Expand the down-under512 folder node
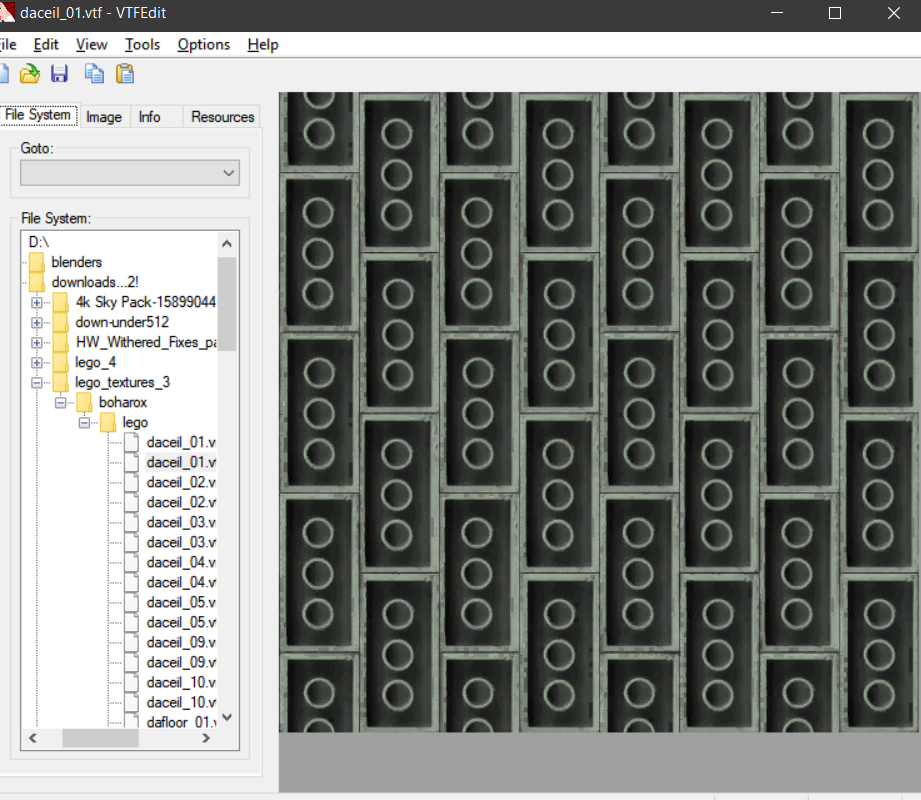Image resolution: width=921 pixels, height=800 pixels. (36, 322)
